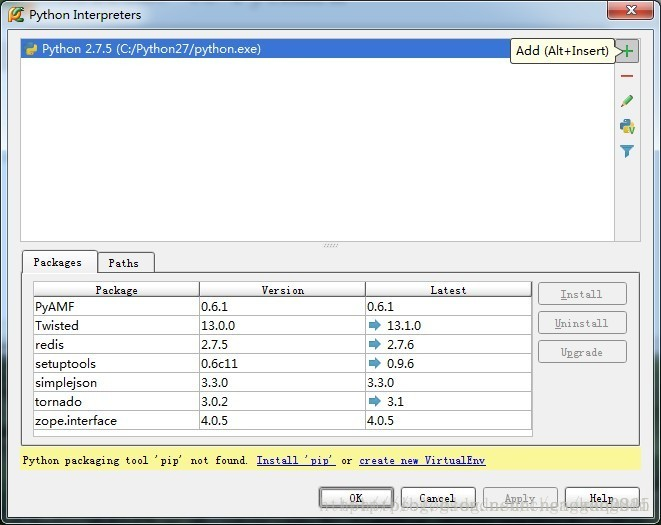Click the splitter grip between the panels
The height and width of the screenshot is (525, 661).
tap(331, 245)
